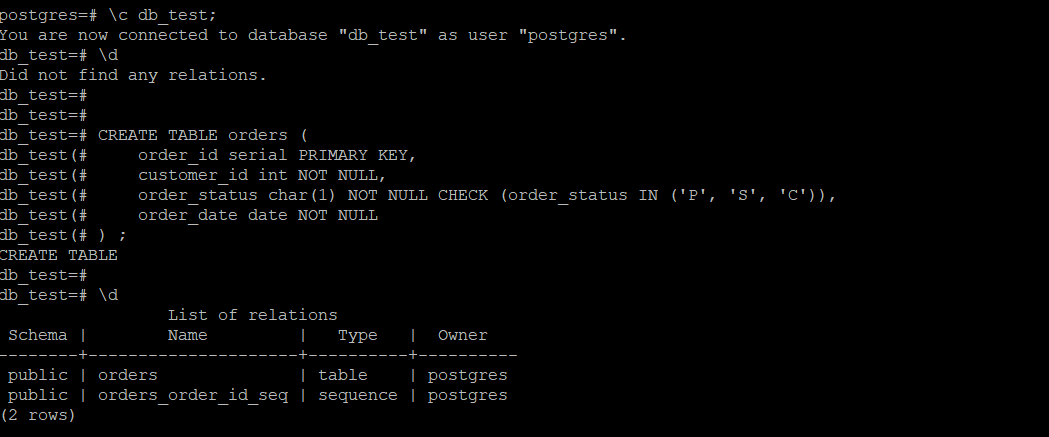Screen dimensions: 1049x437
Task: Click 'orders_order_id_seq' relation name
Action: 193,396
